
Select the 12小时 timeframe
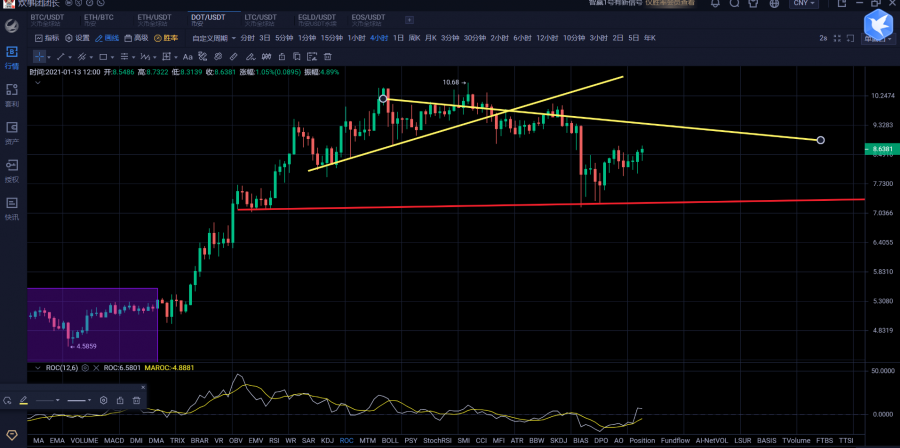coord(547,38)
